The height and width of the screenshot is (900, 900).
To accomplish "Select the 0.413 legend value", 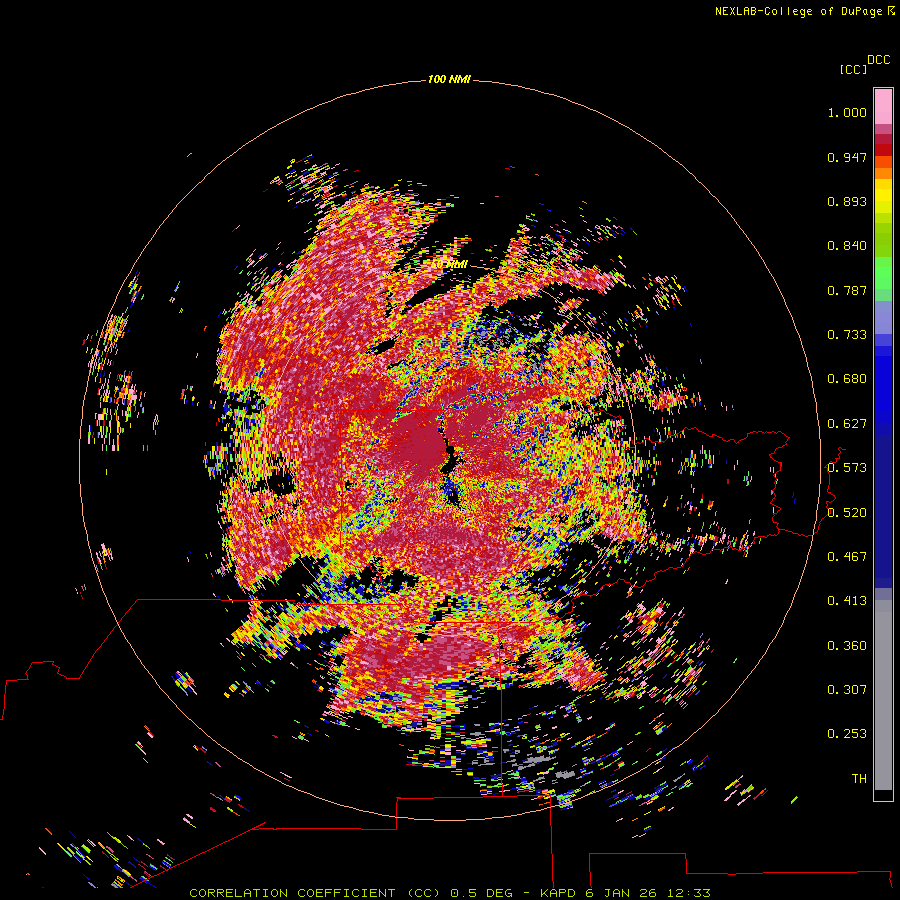I will point(847,601).
